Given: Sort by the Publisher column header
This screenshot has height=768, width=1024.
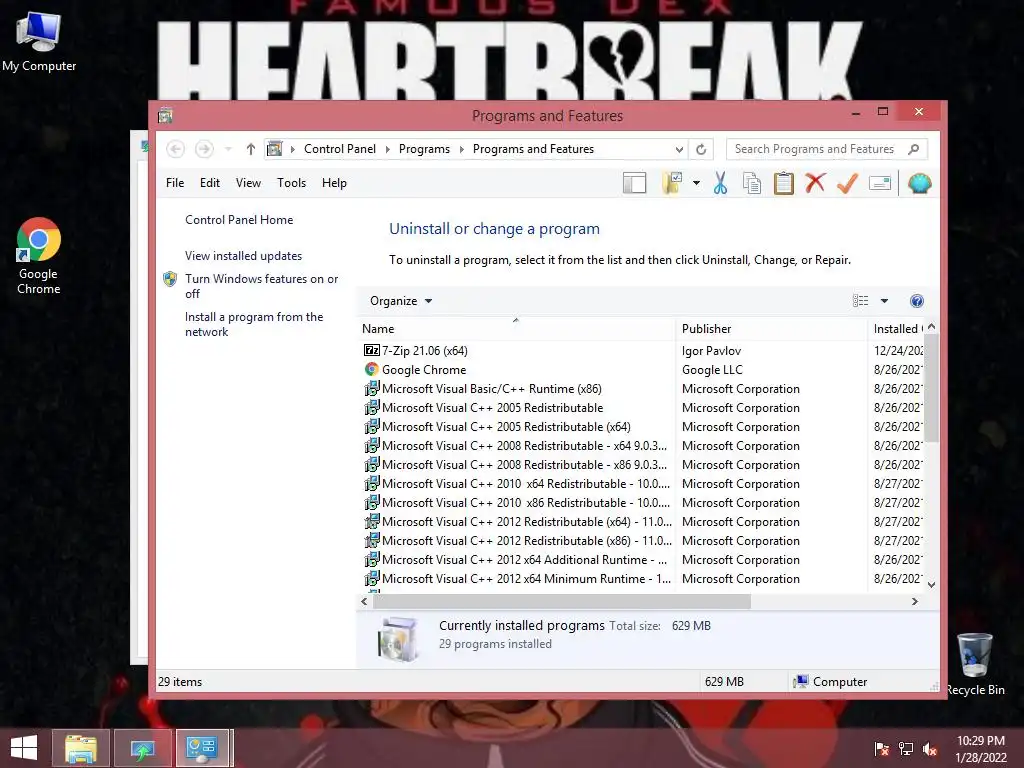Looking at the screenshot, I should point(771,328).
